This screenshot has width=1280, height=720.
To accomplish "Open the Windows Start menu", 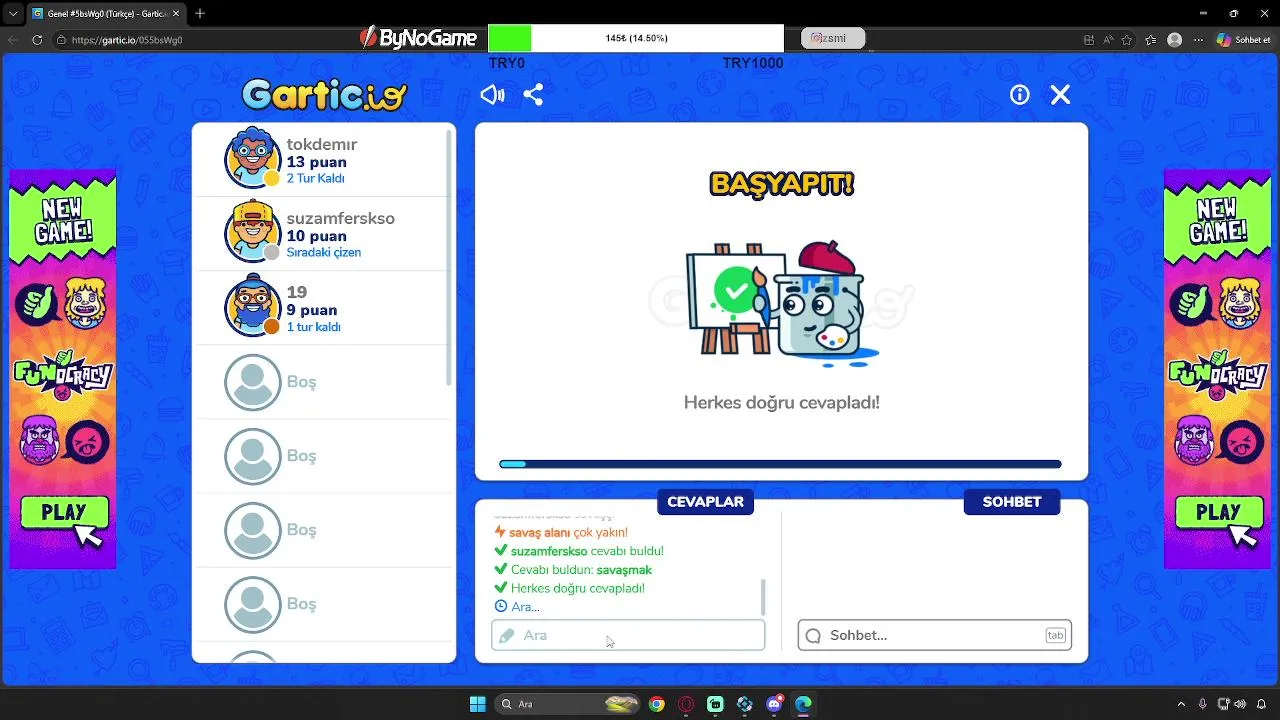I will point(478,704).
